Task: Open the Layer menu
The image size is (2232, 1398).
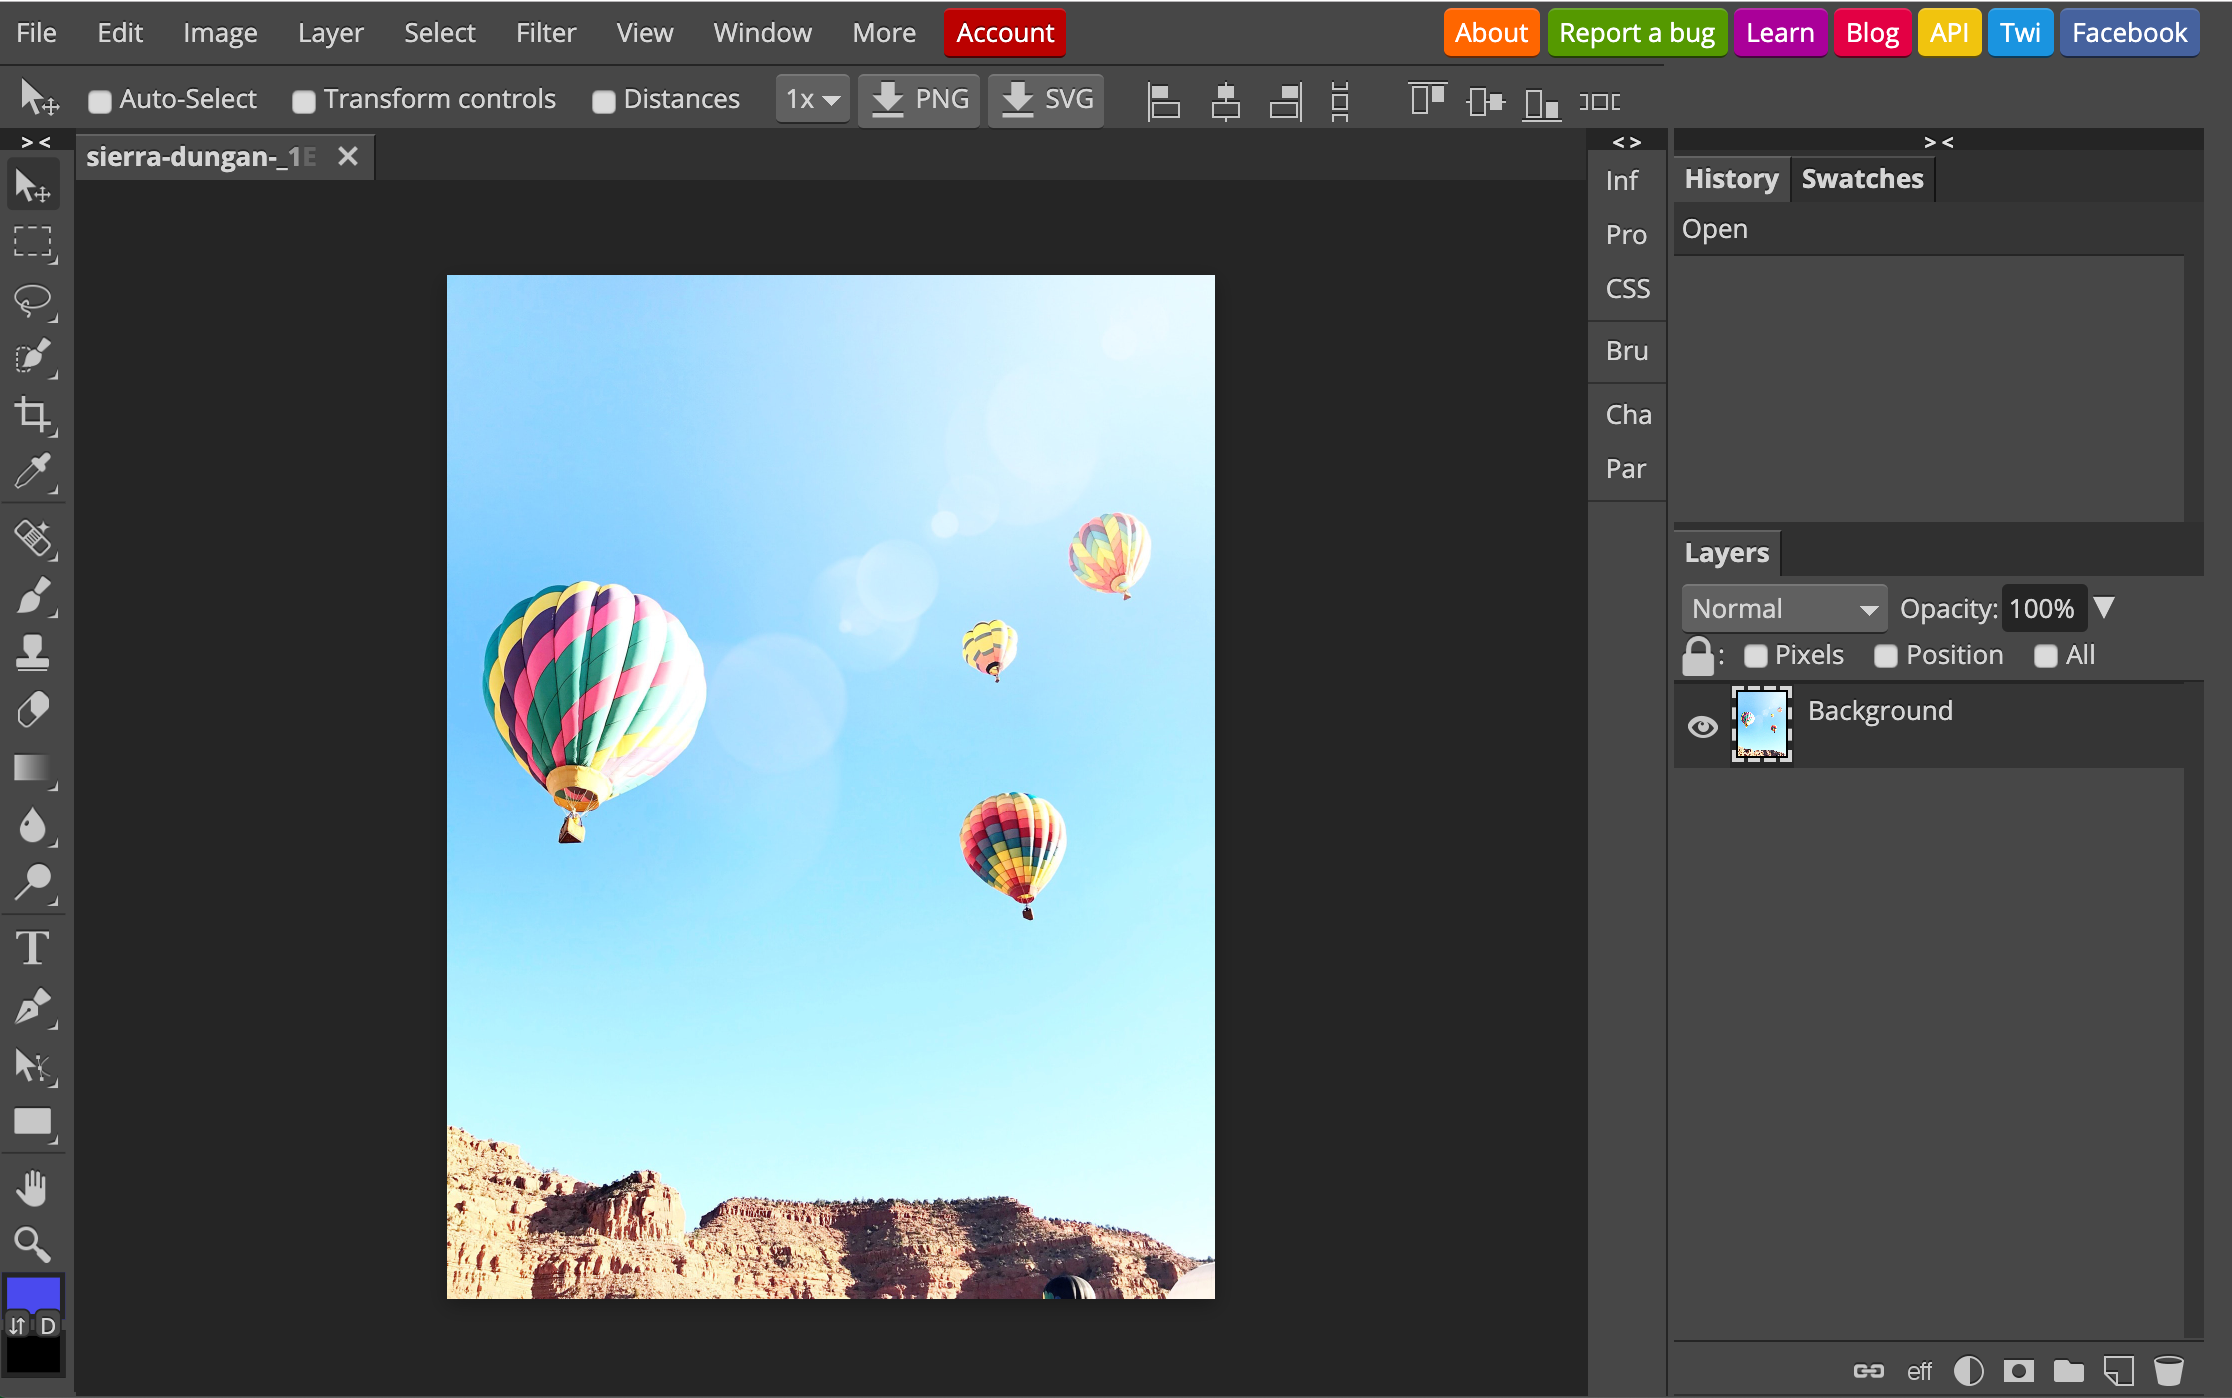Action: 331,33
